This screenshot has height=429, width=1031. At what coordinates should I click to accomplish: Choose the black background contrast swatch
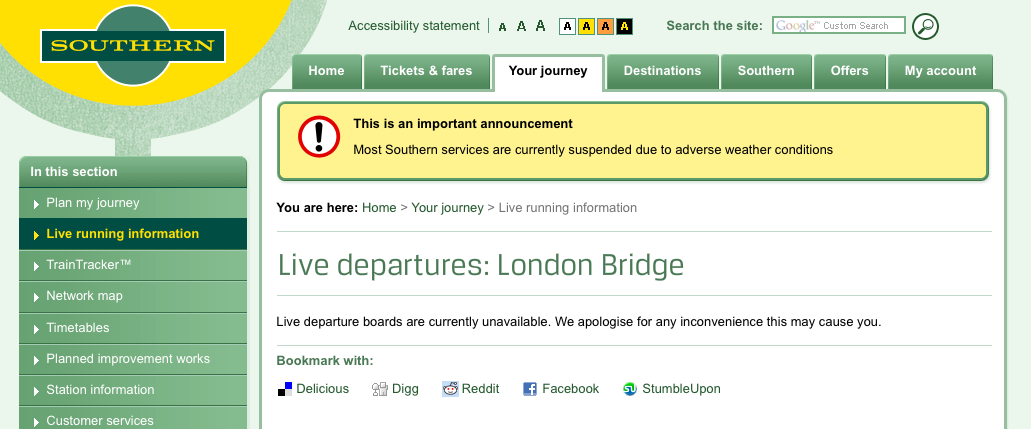(x=624, y=26)
